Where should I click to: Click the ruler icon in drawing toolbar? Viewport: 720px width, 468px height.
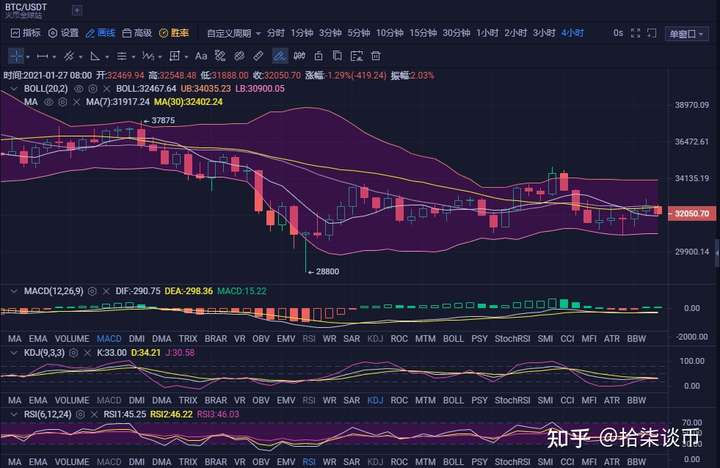pos(259,56)
